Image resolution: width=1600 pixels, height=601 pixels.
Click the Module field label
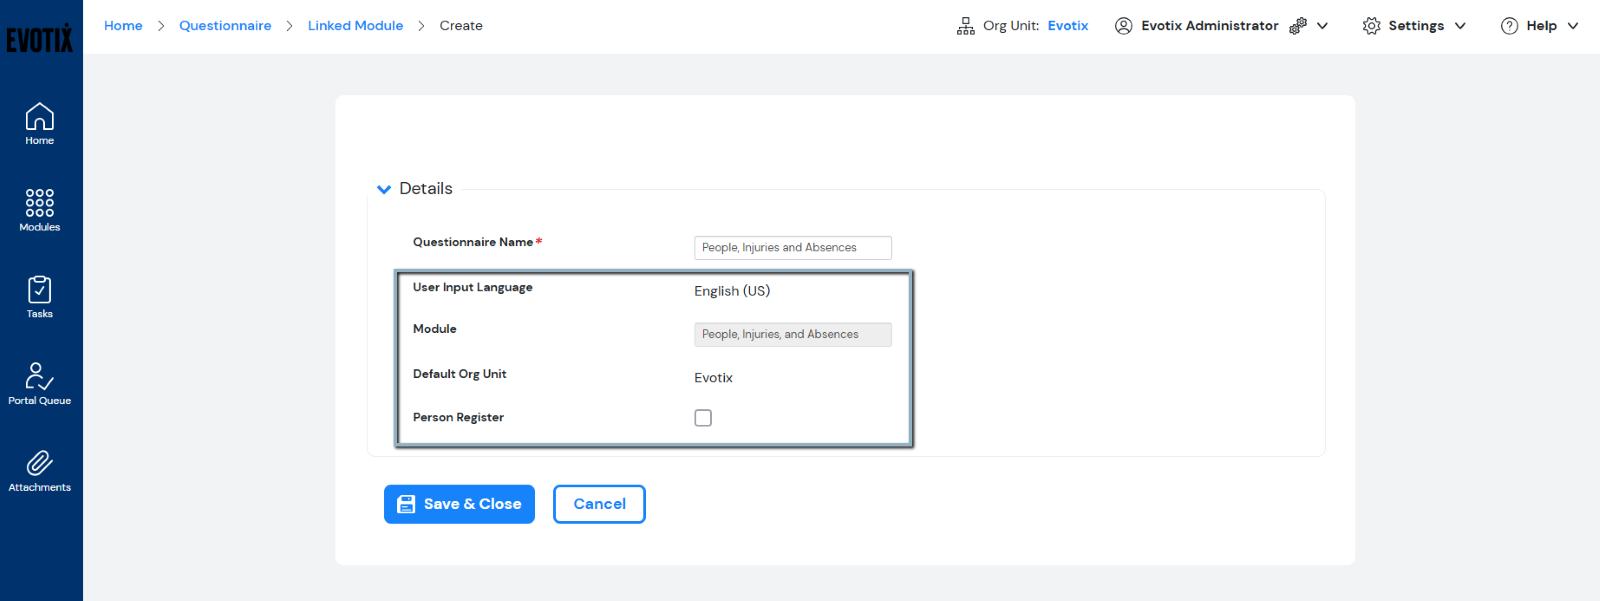(x=434, y=329)
